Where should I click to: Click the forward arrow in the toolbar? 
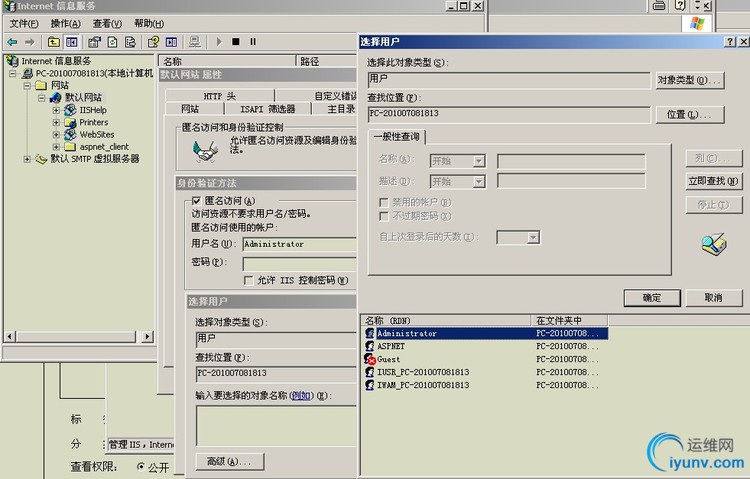coord(30,42)
